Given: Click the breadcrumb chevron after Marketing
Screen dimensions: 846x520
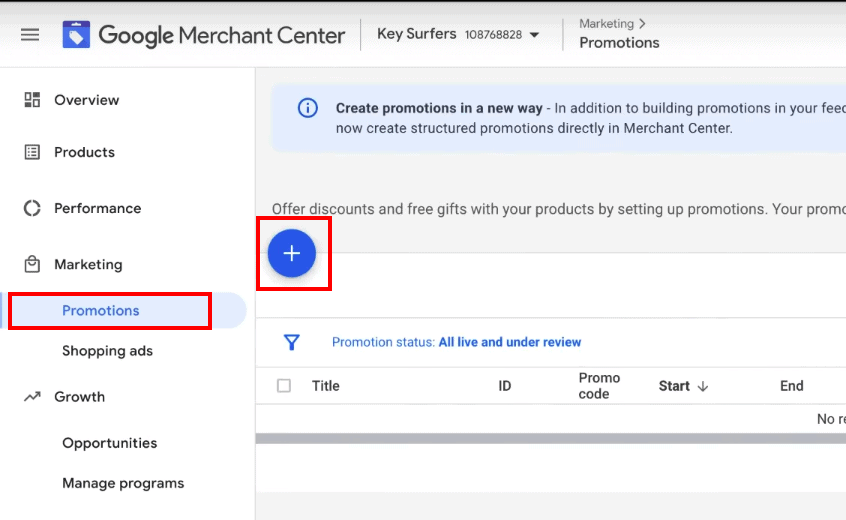Looking at the screenshot, I should (642, 24).
